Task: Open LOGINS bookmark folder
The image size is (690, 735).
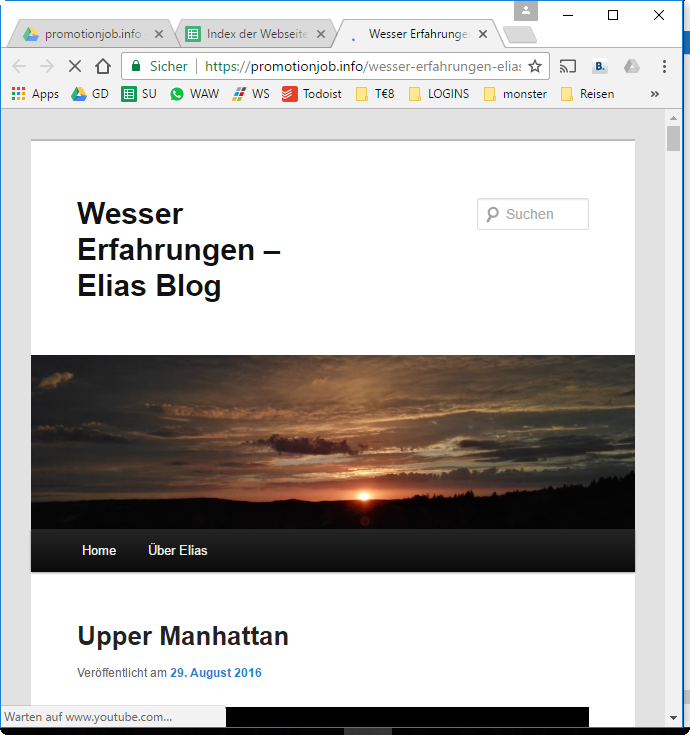Action: point(438,94)
